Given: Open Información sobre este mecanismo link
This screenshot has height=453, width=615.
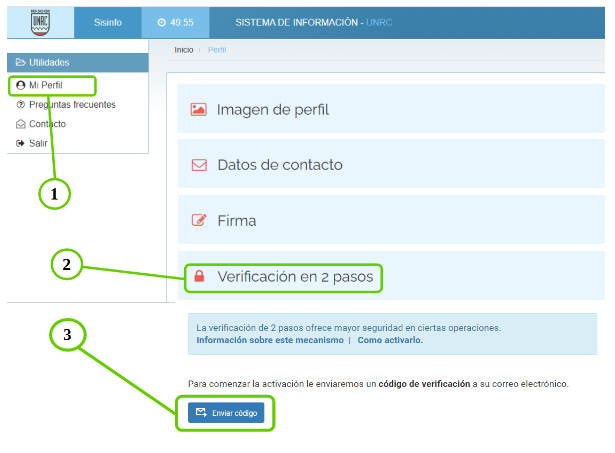Looking at the screenshot, I should [x=270, y=340].
